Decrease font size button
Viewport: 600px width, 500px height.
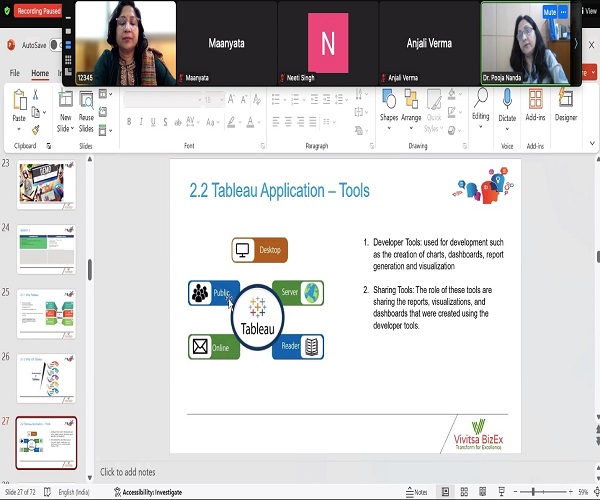click(244, 99)
